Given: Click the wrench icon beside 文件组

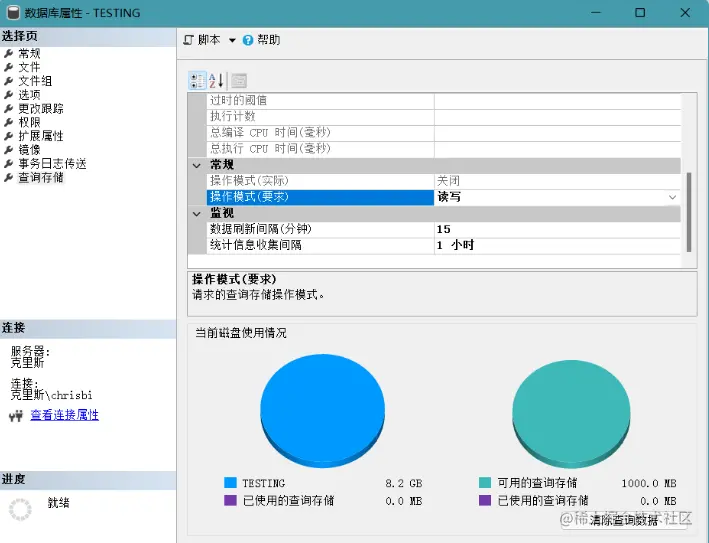Looking at the screenshot, I should click(x=8, y=81).
